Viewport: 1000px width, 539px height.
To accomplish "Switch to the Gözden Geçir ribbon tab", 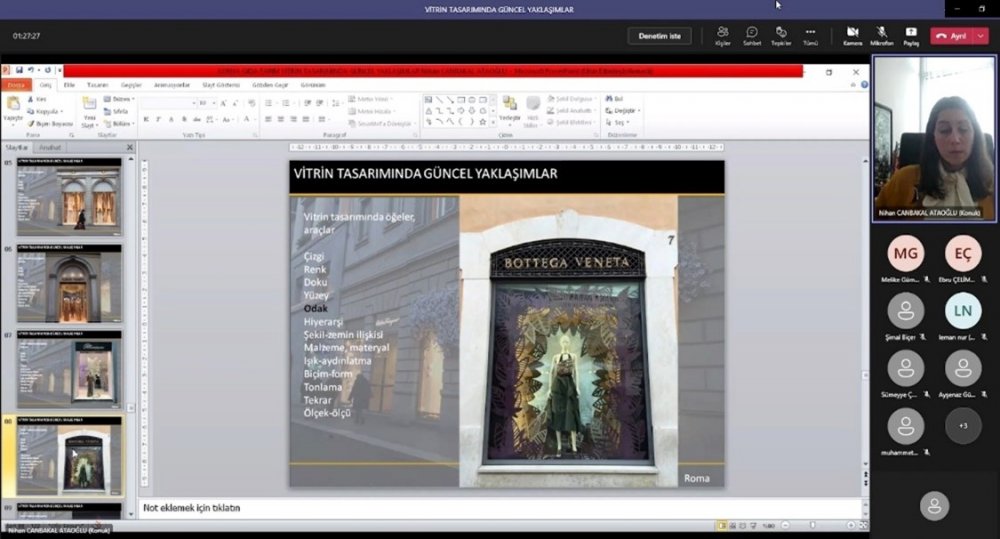I will [270, 85].
